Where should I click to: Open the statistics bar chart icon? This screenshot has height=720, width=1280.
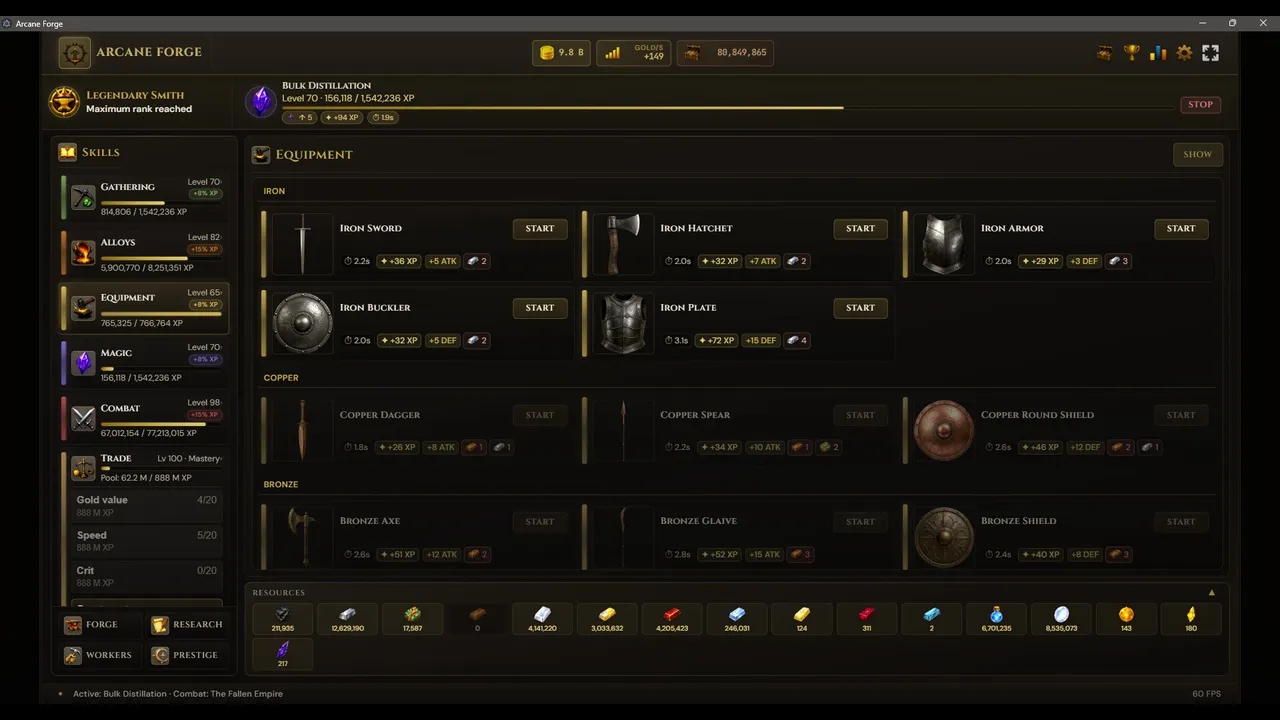(x=1158, y=53)
